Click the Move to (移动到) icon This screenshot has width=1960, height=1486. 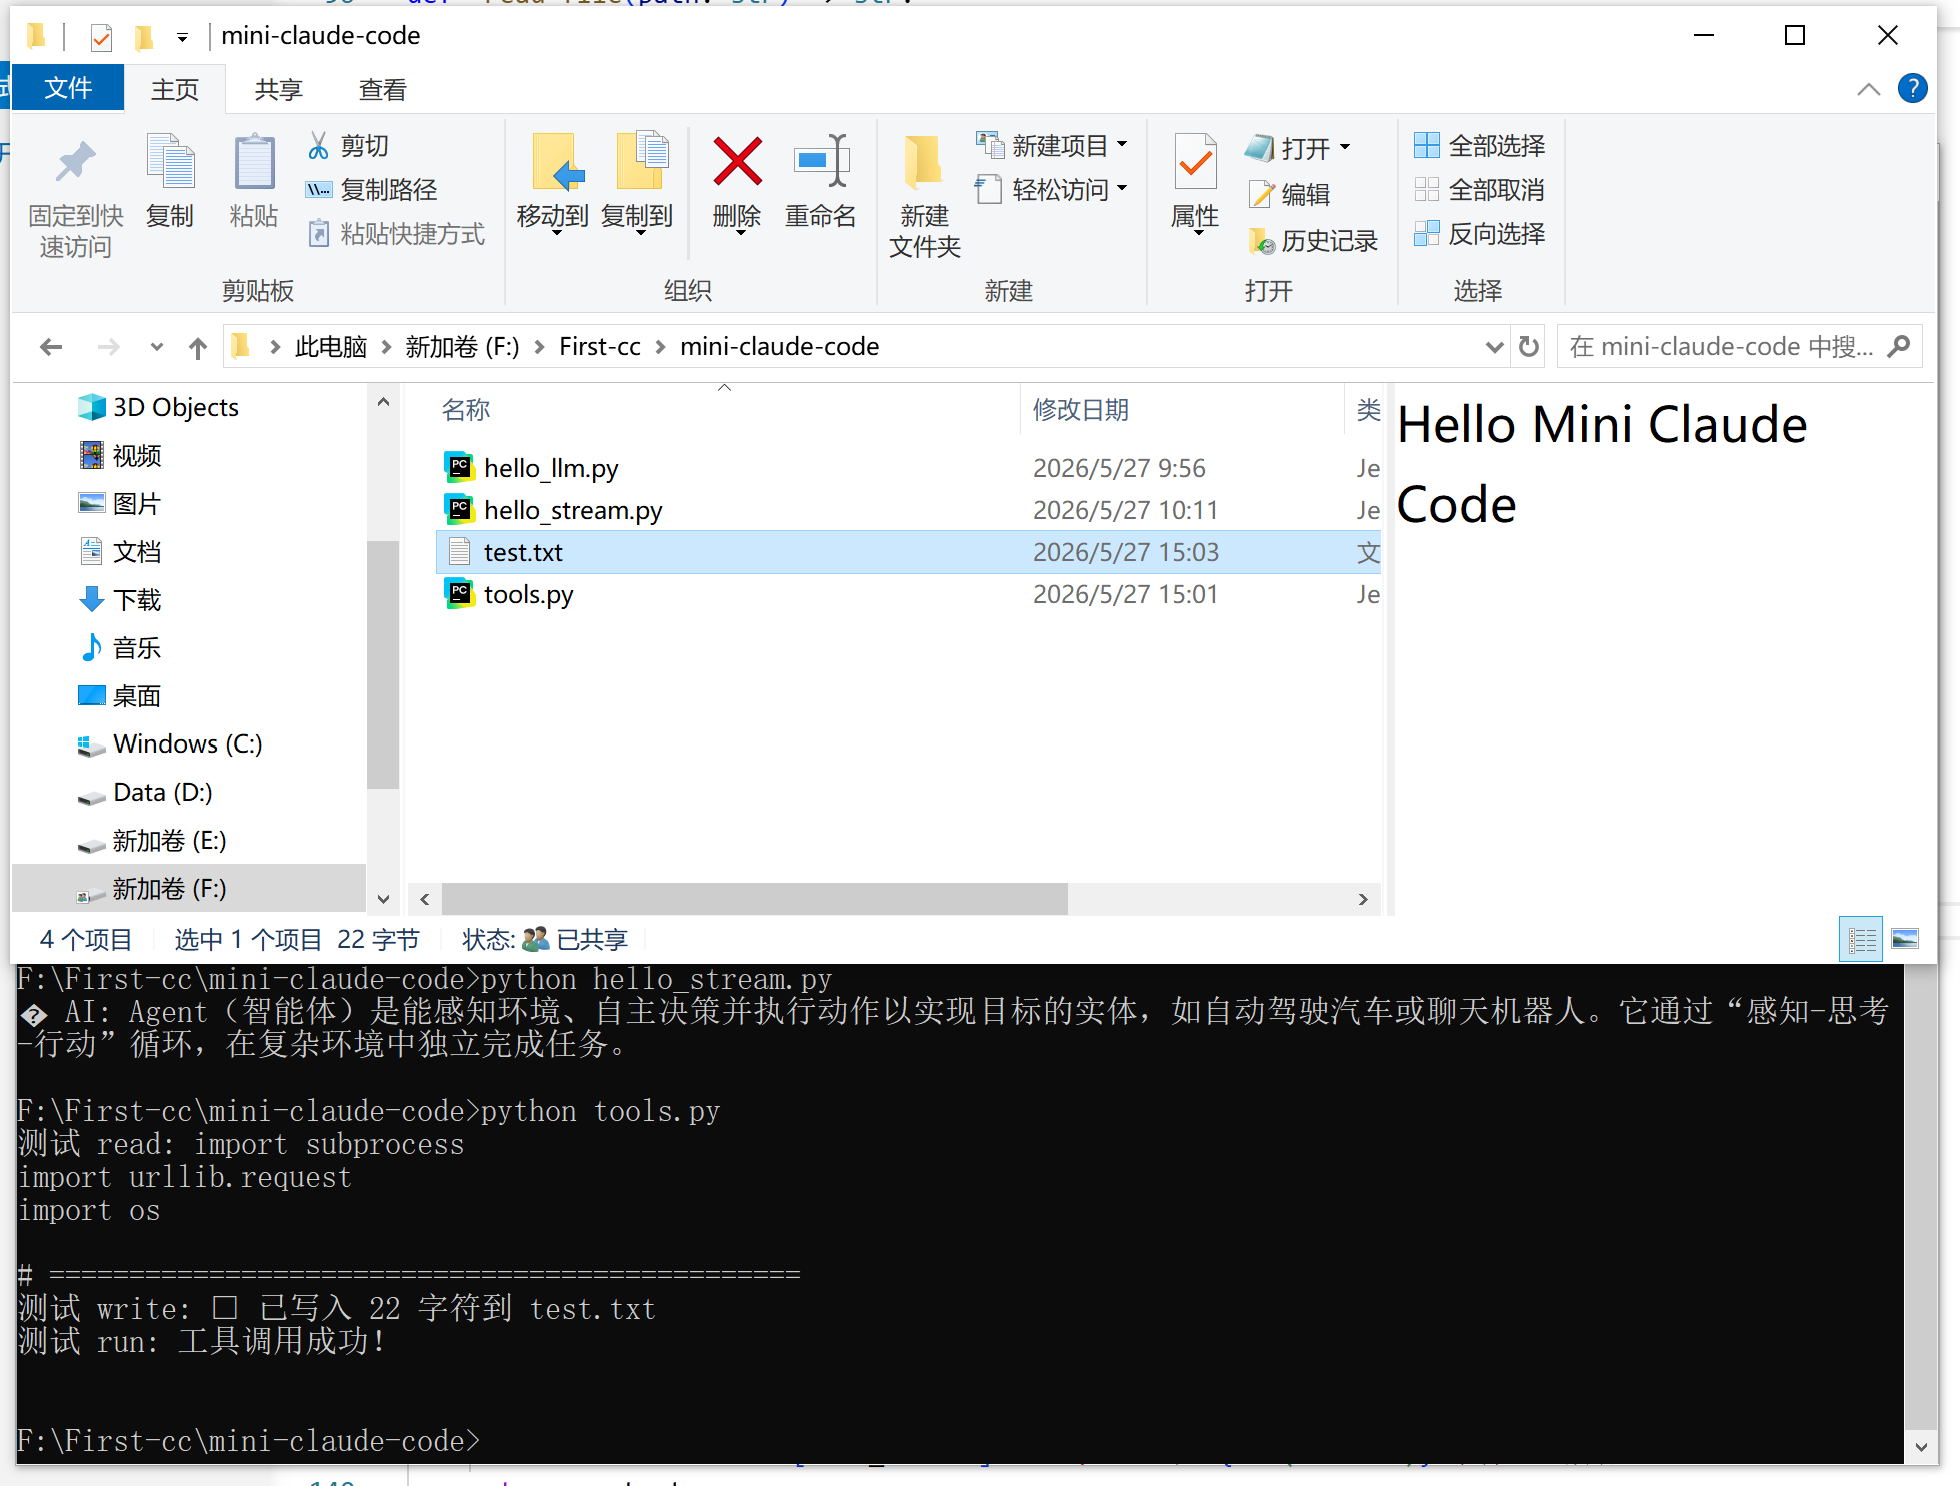pos(556,162)
